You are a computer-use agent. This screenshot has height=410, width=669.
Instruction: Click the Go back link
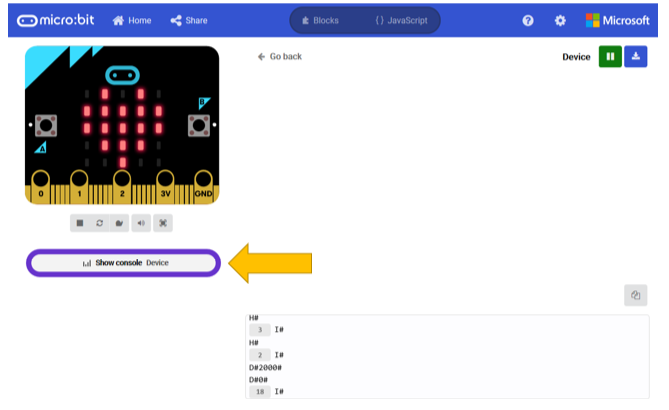[x=280, y=56]
